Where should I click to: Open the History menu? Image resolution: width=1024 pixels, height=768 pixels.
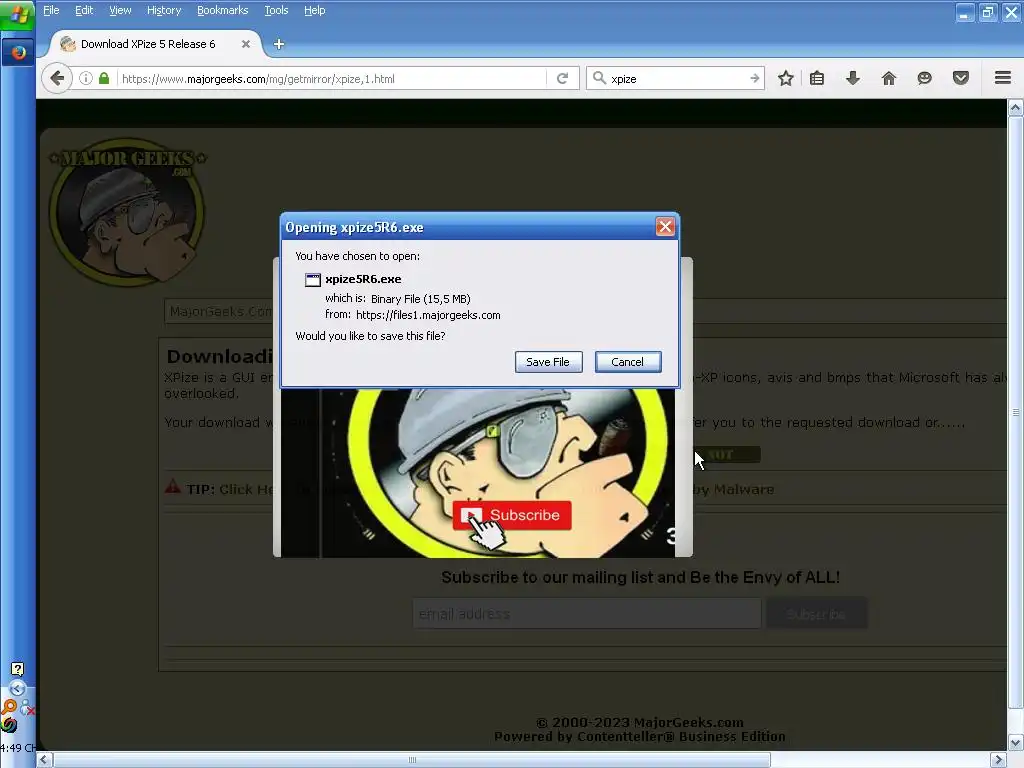(x=164, y=10)
